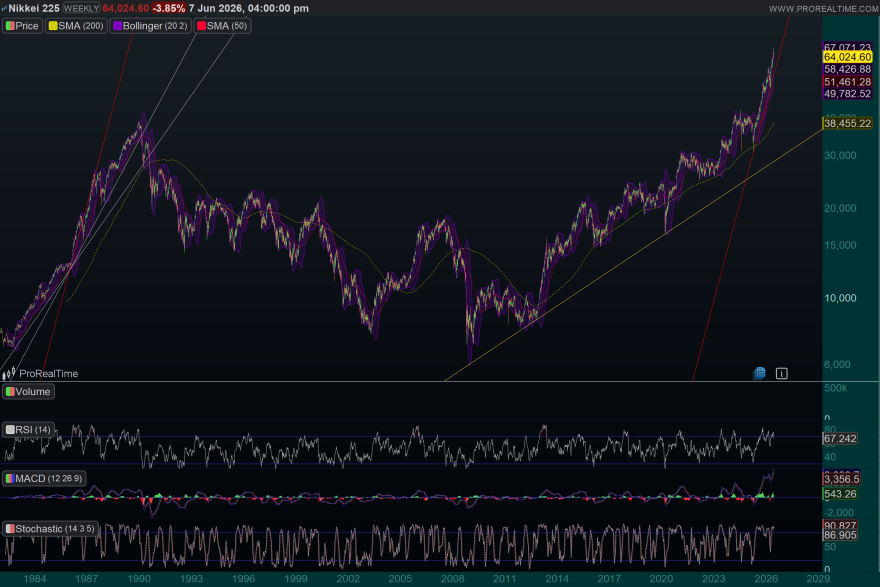Click the blue documents icon in chart corner
The image size is (880, 587).
759,373
